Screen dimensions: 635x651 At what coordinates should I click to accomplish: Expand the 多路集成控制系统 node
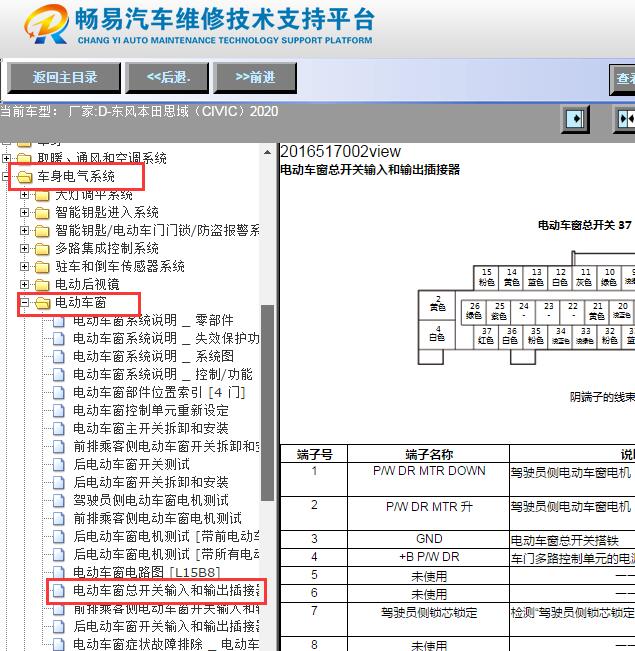coord(25,248)
